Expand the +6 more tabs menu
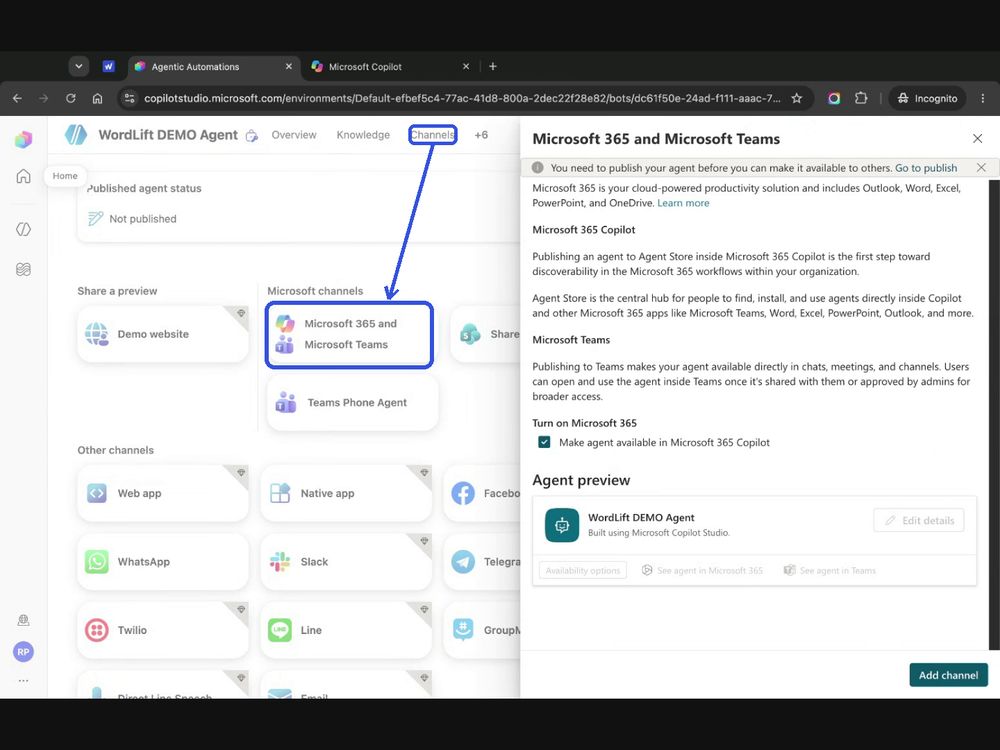The height and width of the screenshot is (750, 1000). 481,135
